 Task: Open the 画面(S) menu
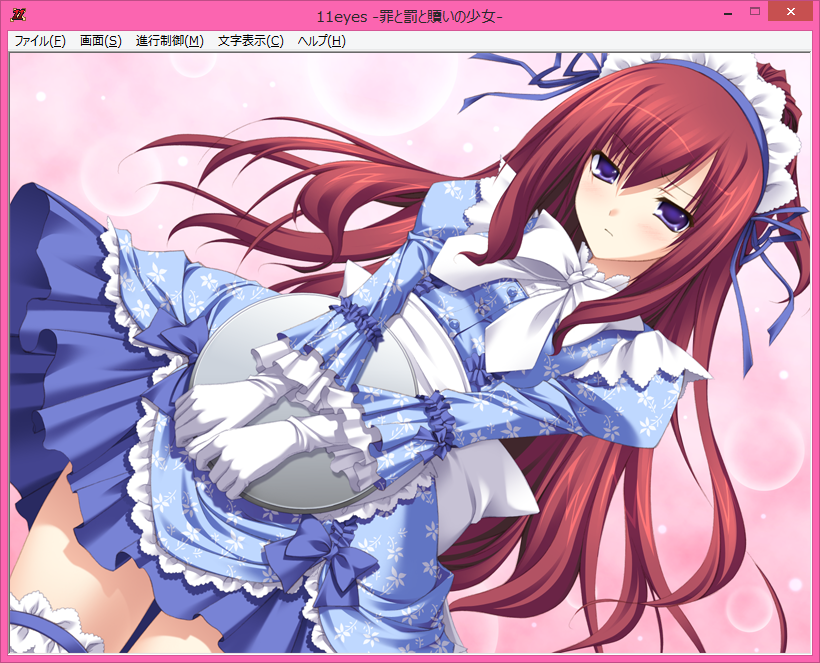pyautogui.click(x=100, y=41)
